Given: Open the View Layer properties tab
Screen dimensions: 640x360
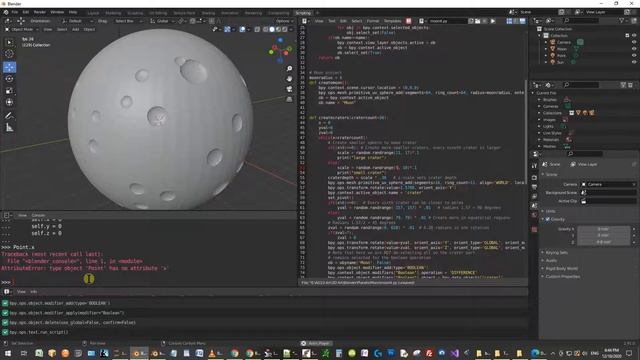Looking at the screenshot, I should [x=534, y=196].
